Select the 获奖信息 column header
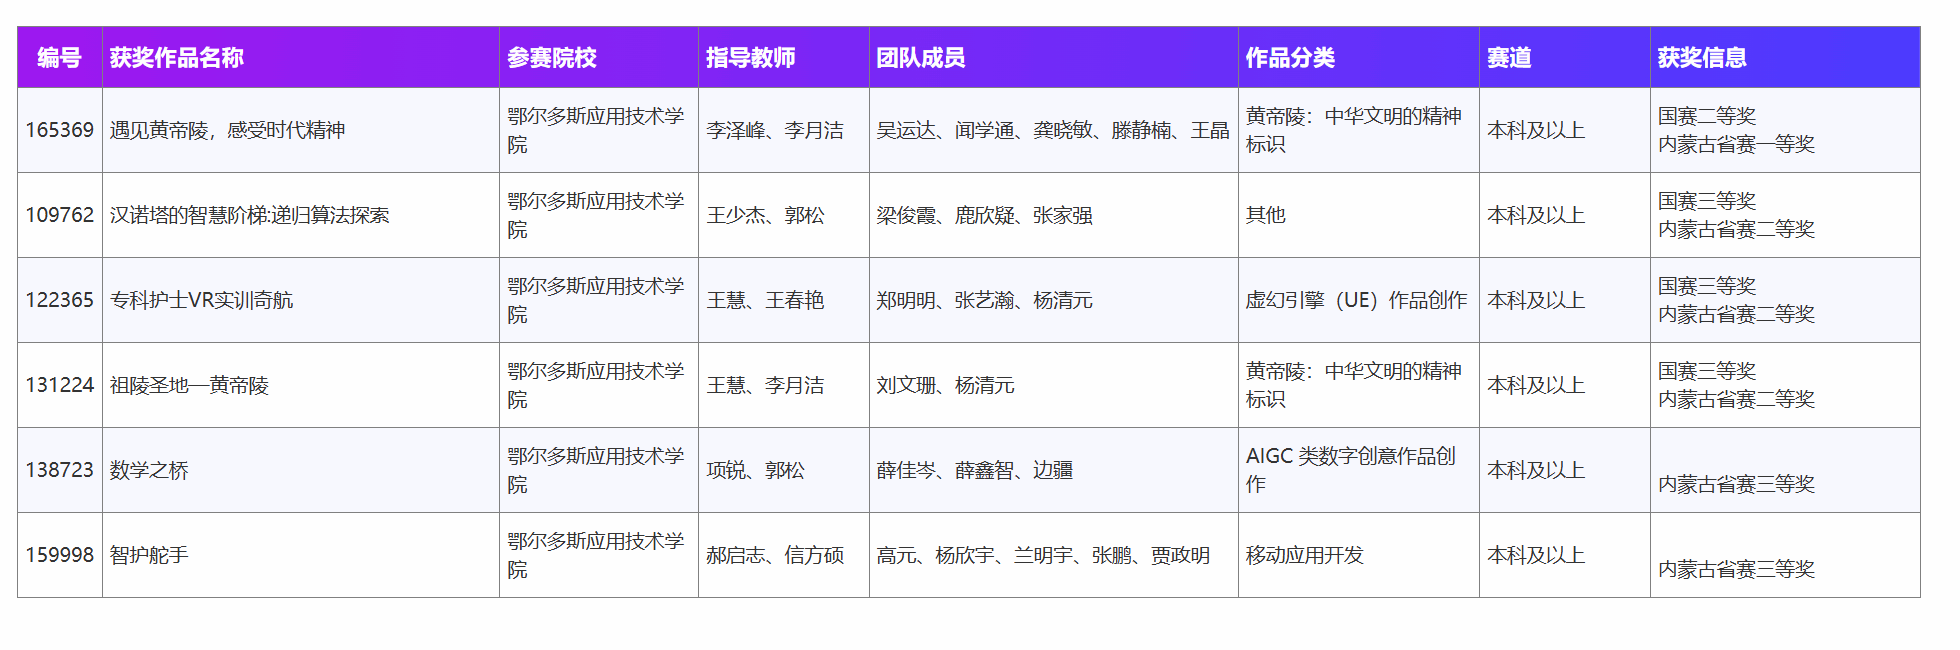Screen dimensions: 1960x650 [1702, 58]
